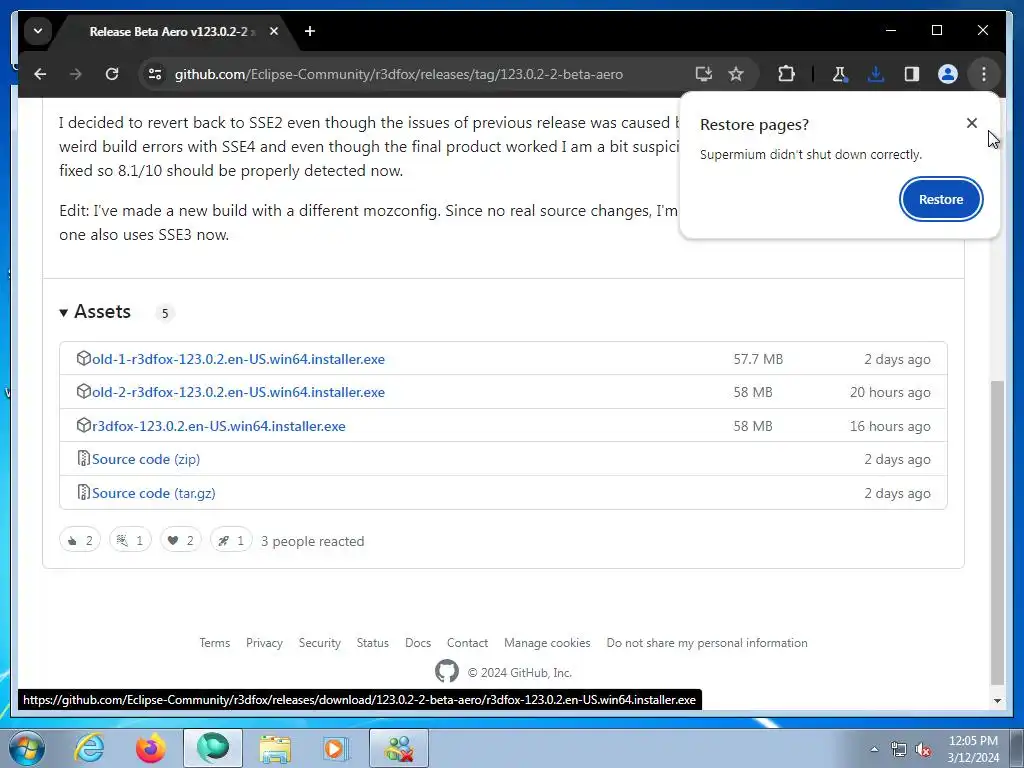Viewport: 1024px width, 768px height.
Task: Bookmark this page with the star icon
Action: (x=736, y=74)
